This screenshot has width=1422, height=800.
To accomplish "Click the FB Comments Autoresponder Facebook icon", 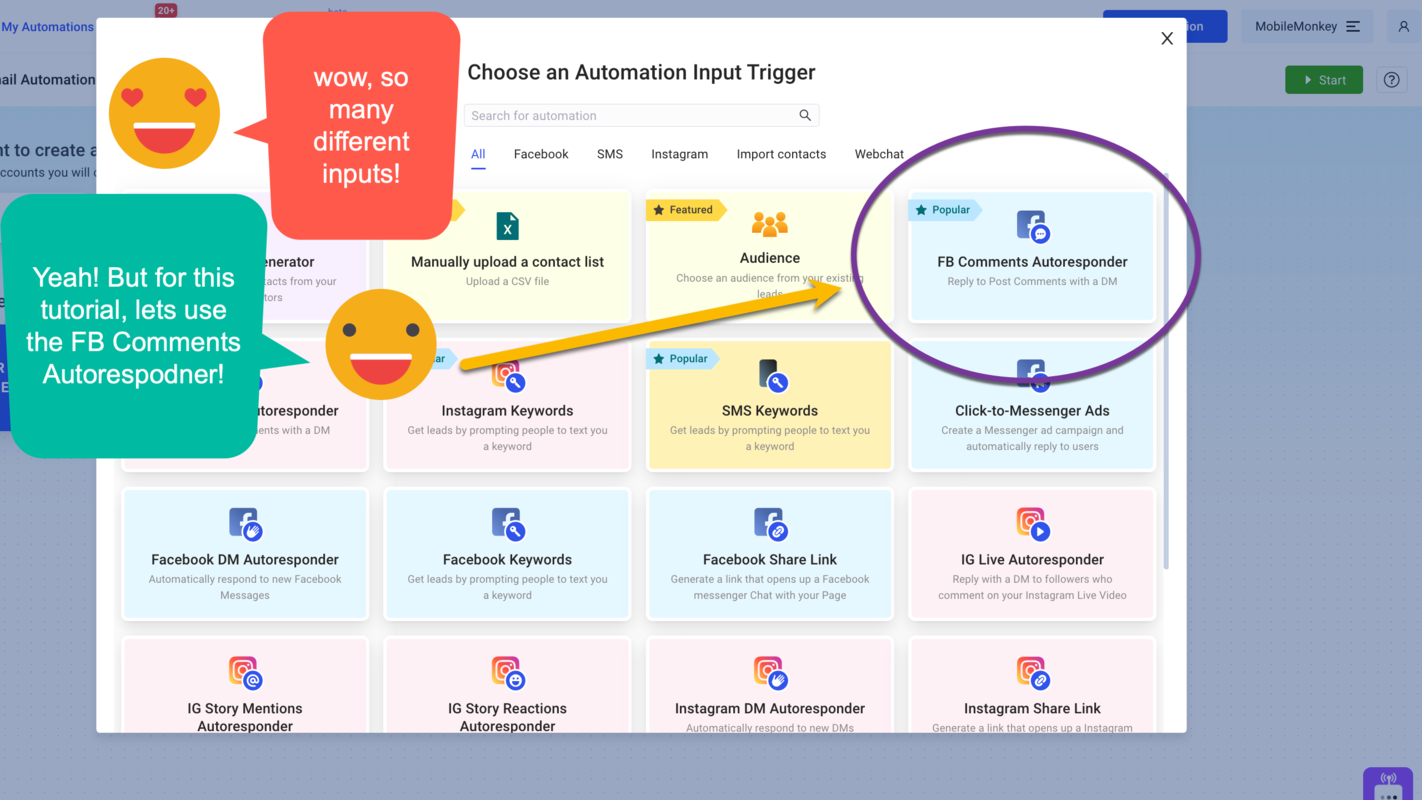I will coord(1031,225).
